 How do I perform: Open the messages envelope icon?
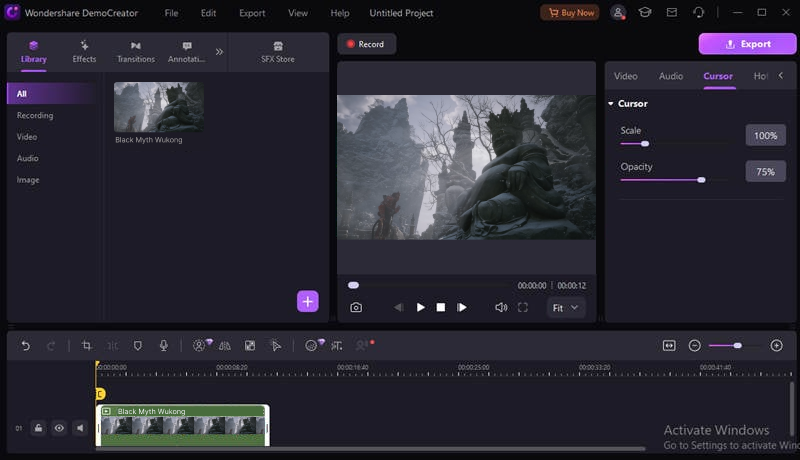coord(672,12)
